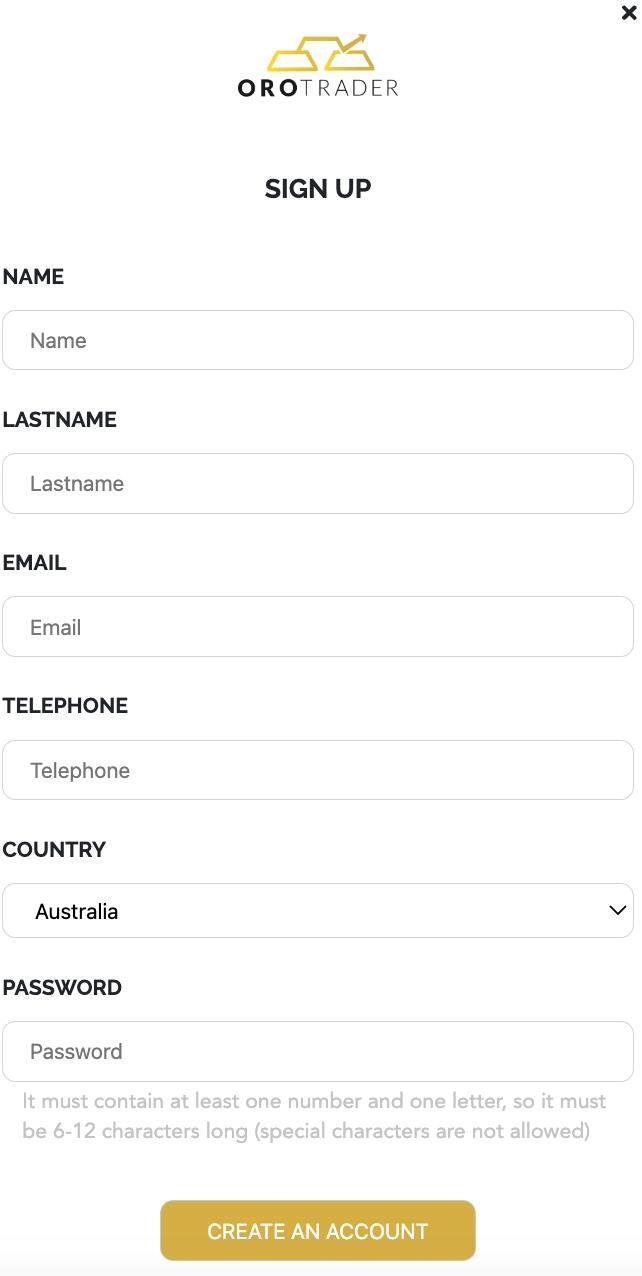The width and height of the screenshot is (642, 1276).
Task: Click the LASTNAME field label
Action: 60,420
